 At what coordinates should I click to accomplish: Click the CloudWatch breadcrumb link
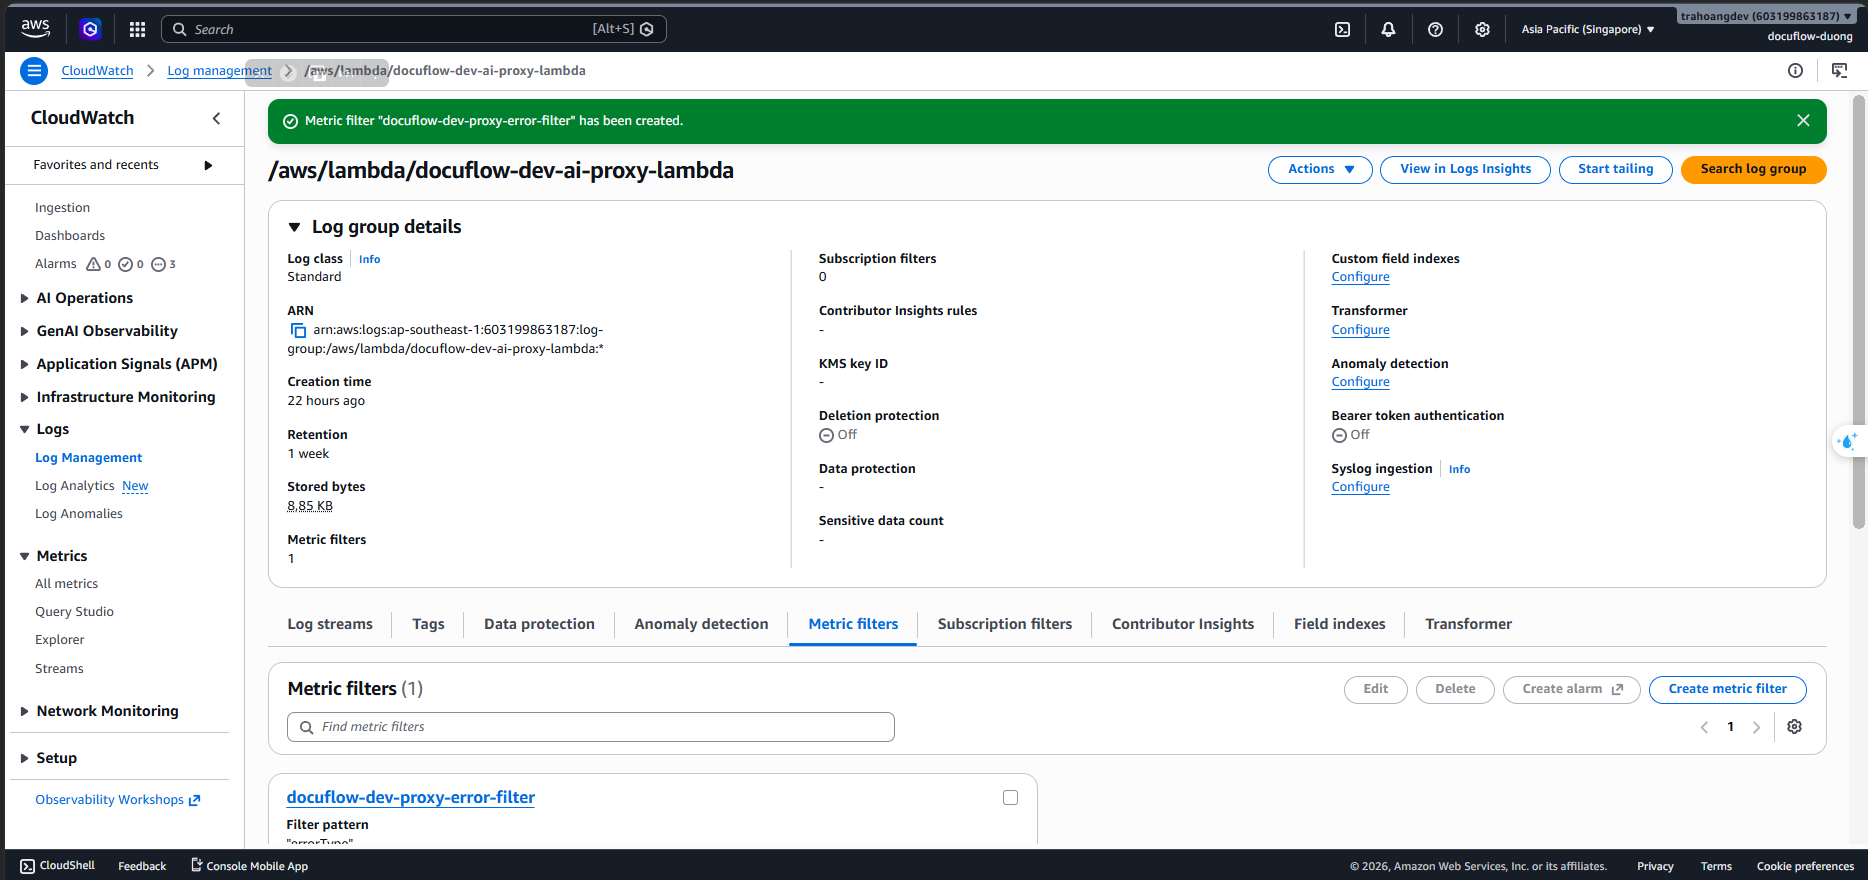pyautogui.click(x=97, y=71)
